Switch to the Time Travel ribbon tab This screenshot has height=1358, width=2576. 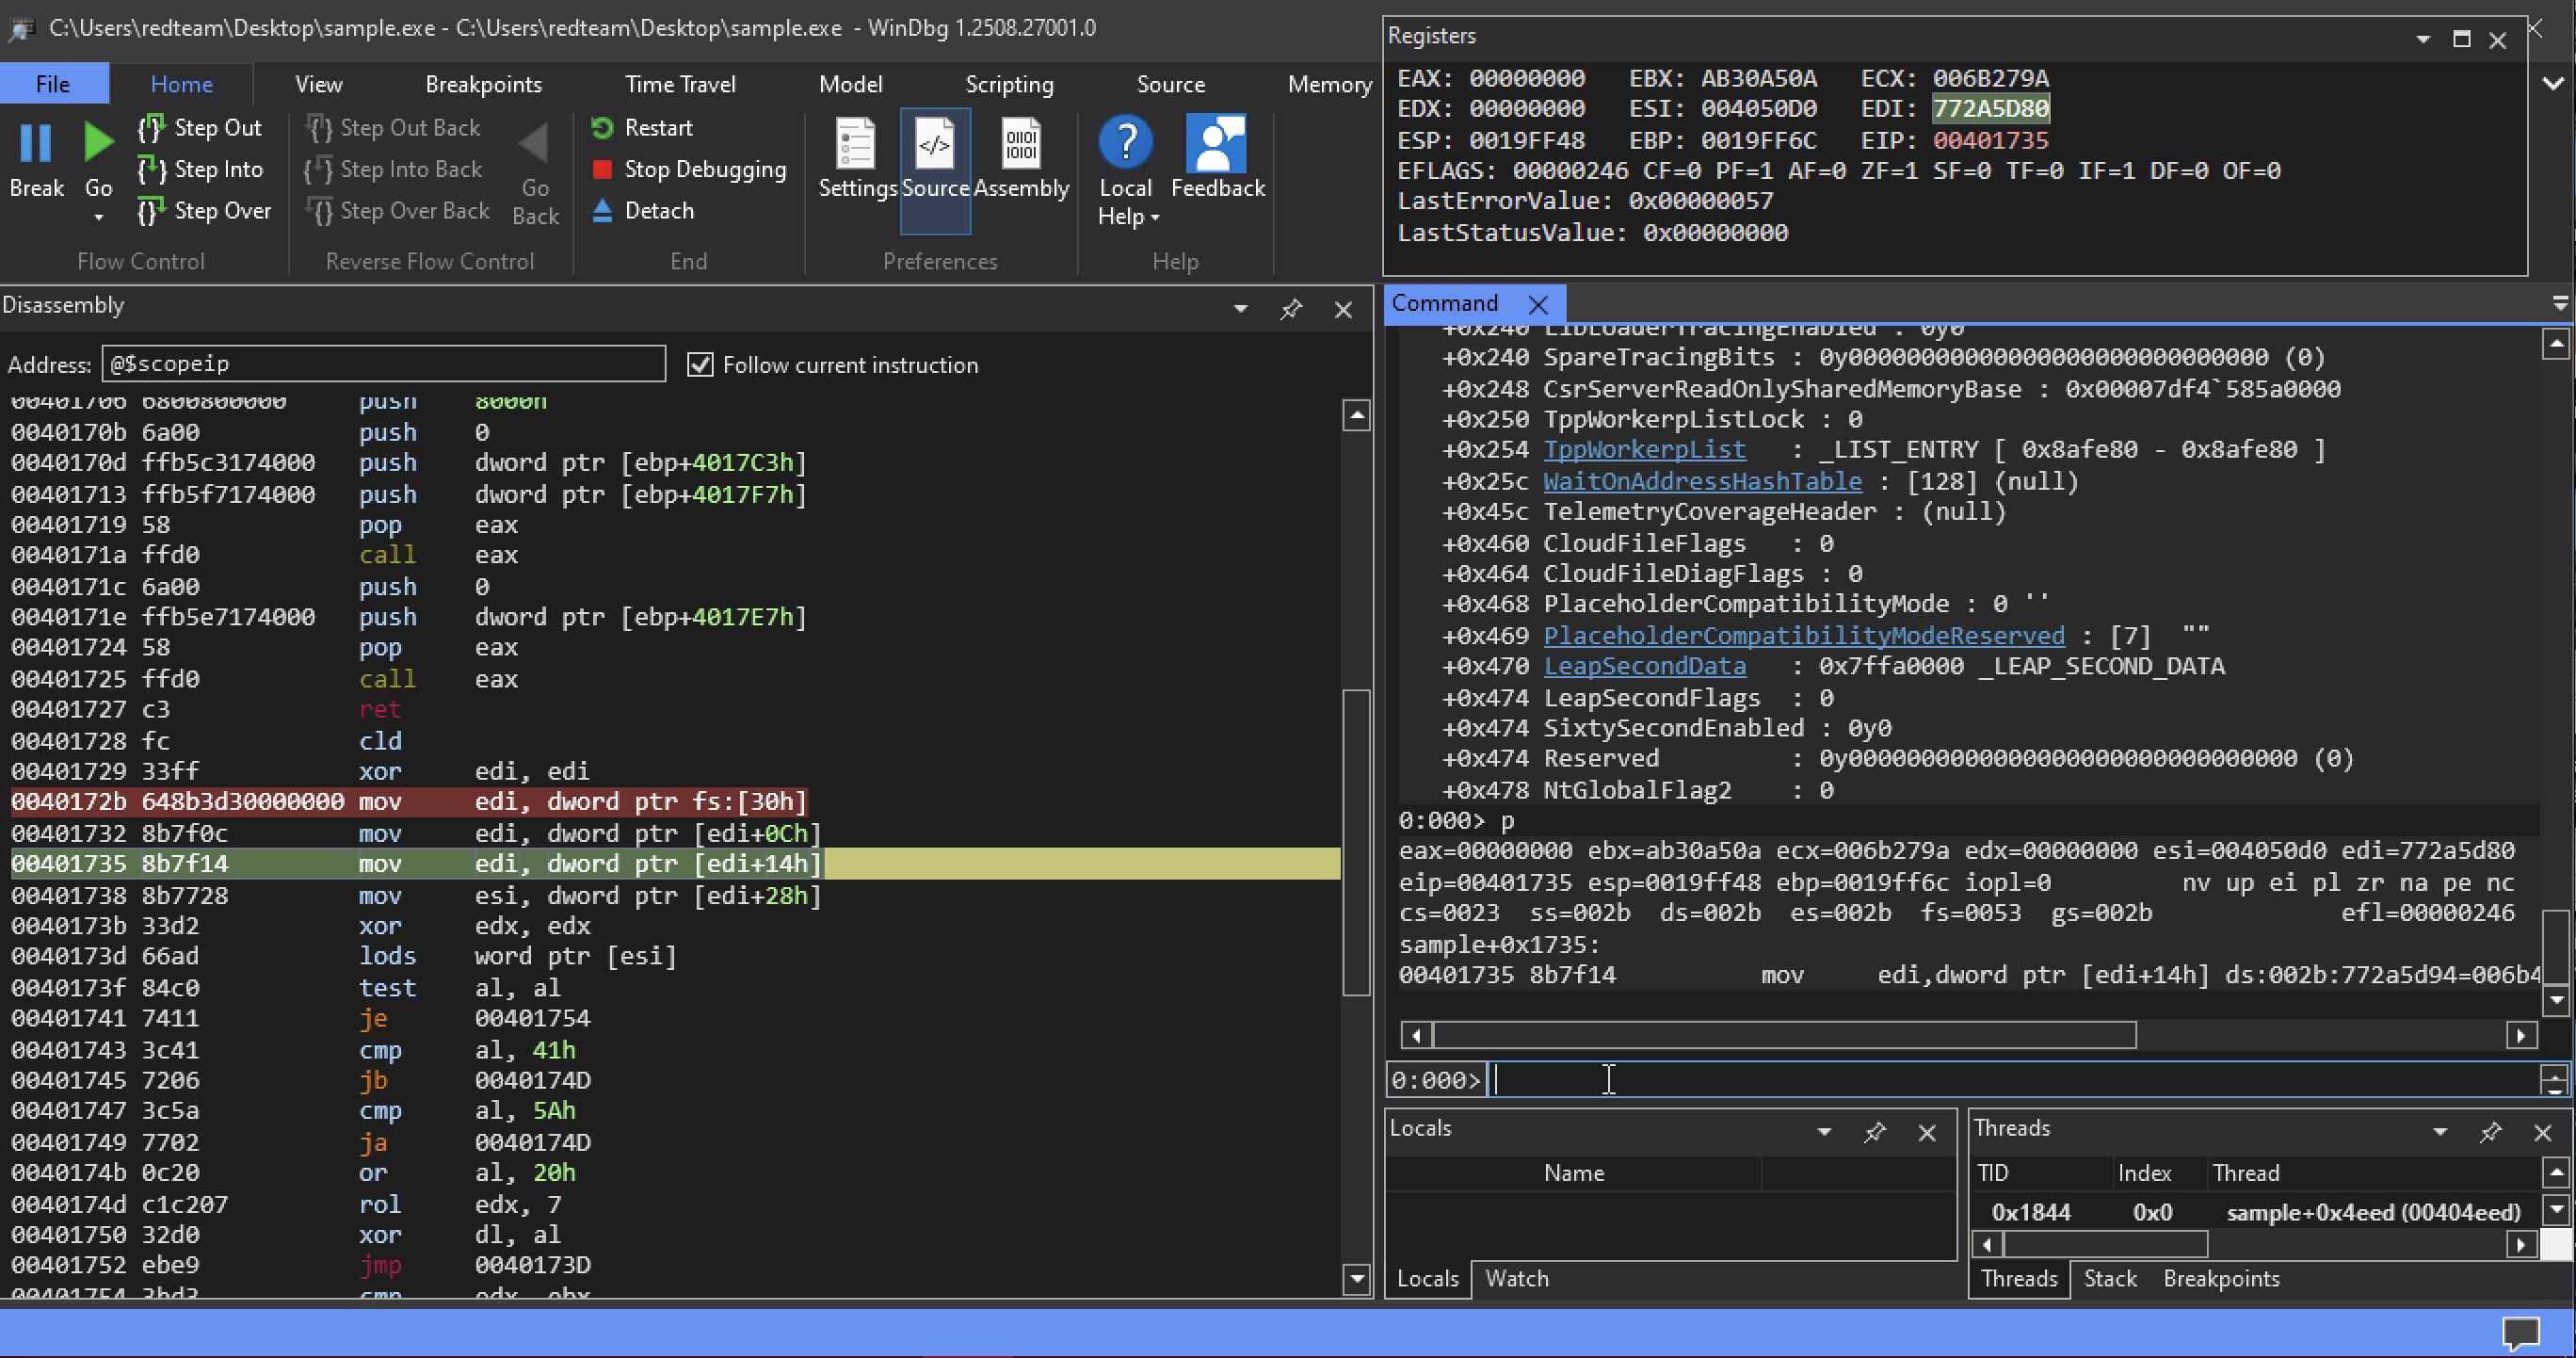click(x=680, y=84)
